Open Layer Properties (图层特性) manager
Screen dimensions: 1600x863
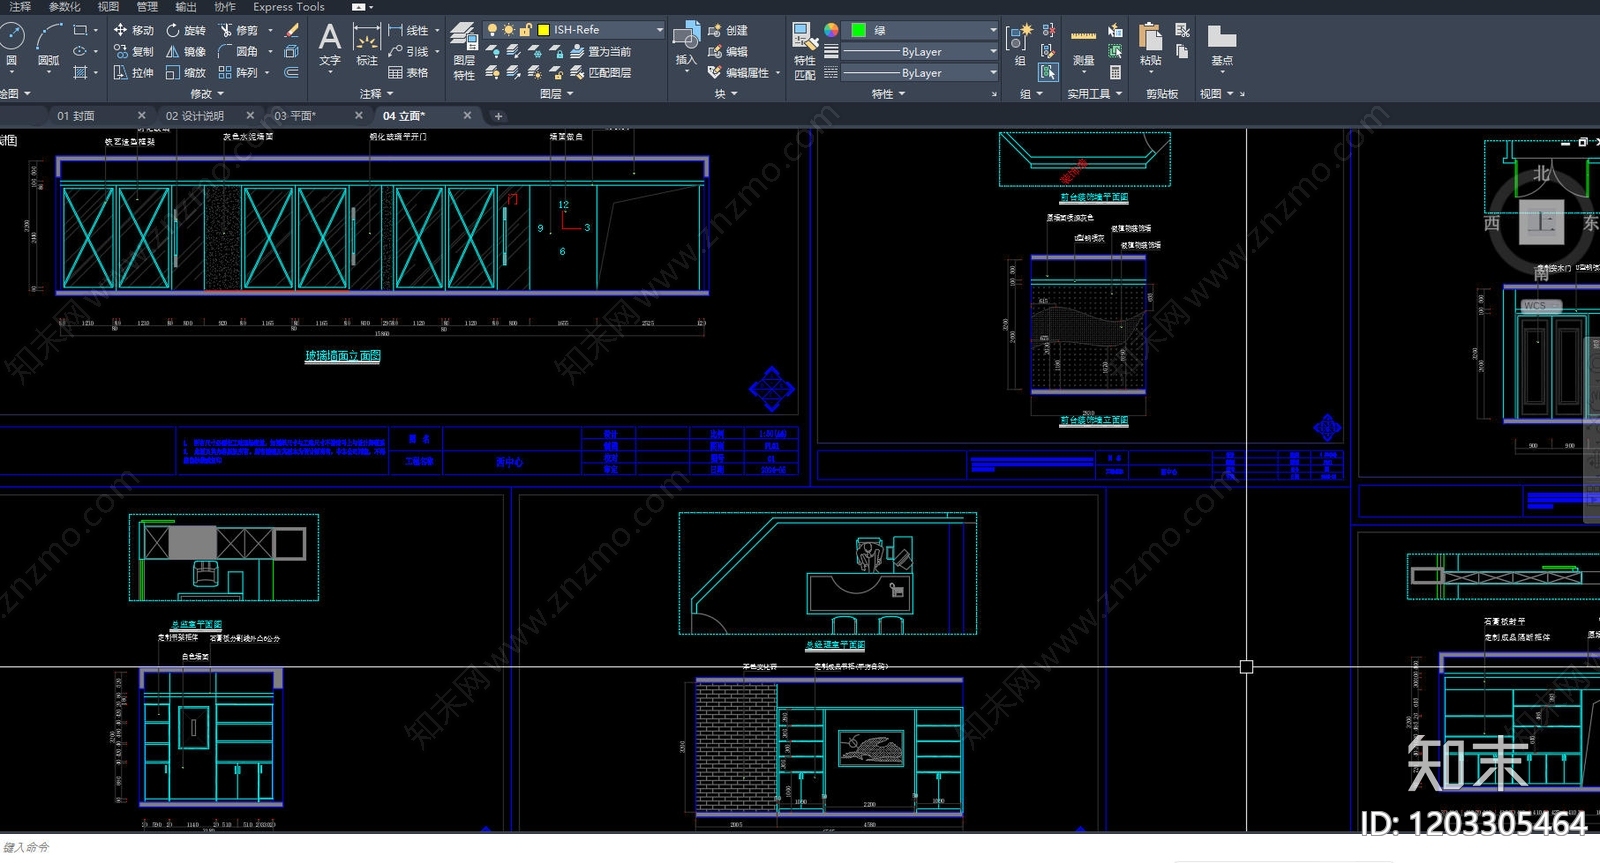[464, 50]
